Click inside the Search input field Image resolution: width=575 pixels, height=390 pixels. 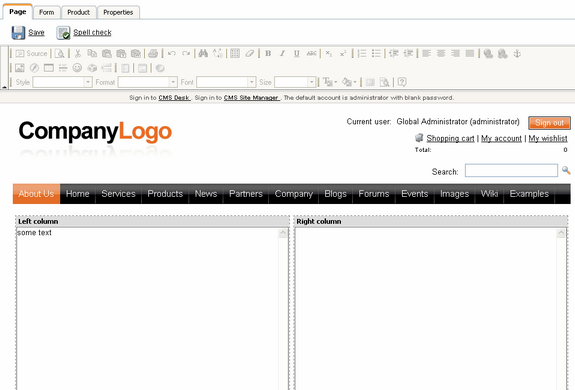[x=511, y=170]
